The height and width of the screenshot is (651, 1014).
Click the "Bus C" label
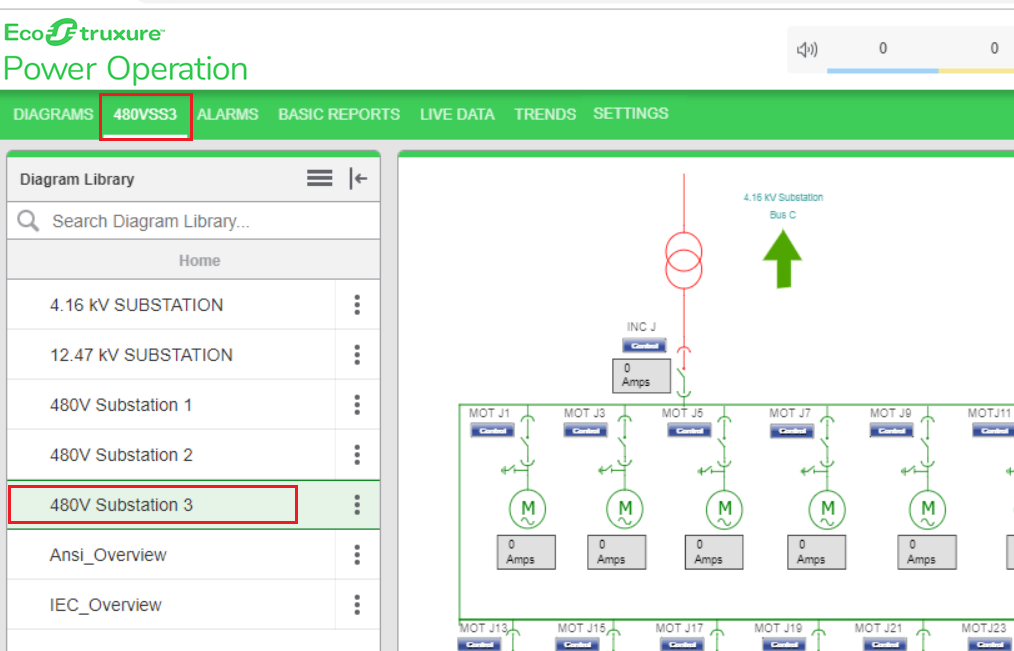click(x=782, y=215)
